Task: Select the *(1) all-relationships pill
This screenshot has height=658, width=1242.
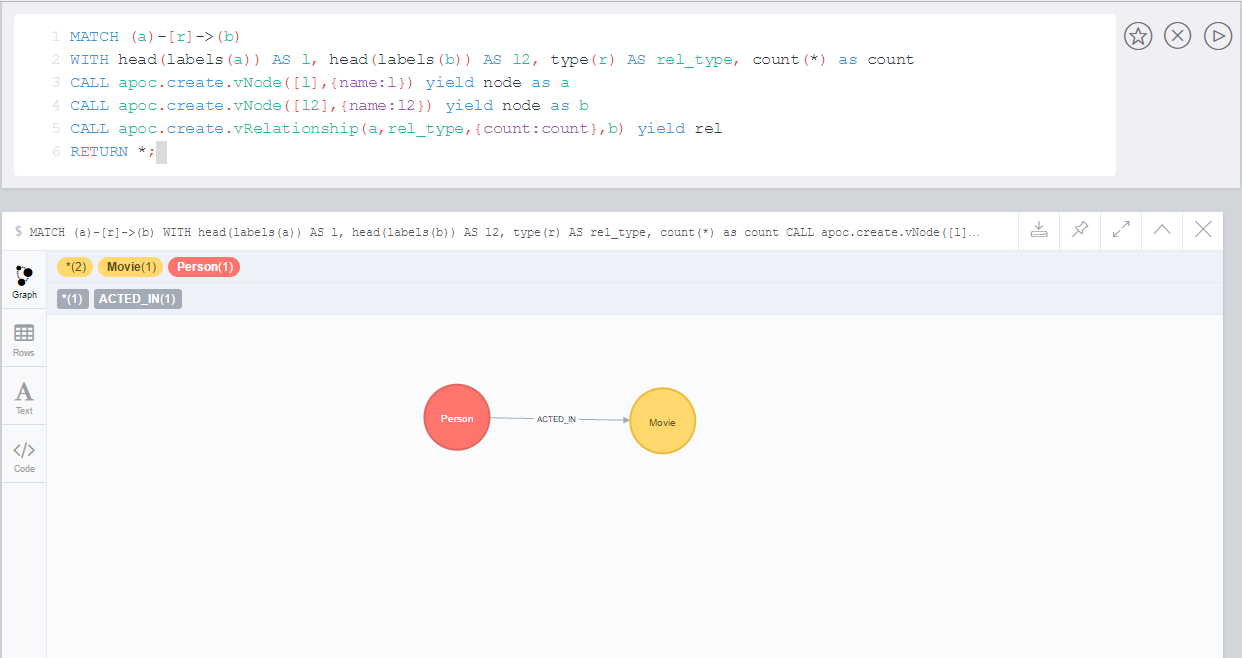Action: [71, 298]
